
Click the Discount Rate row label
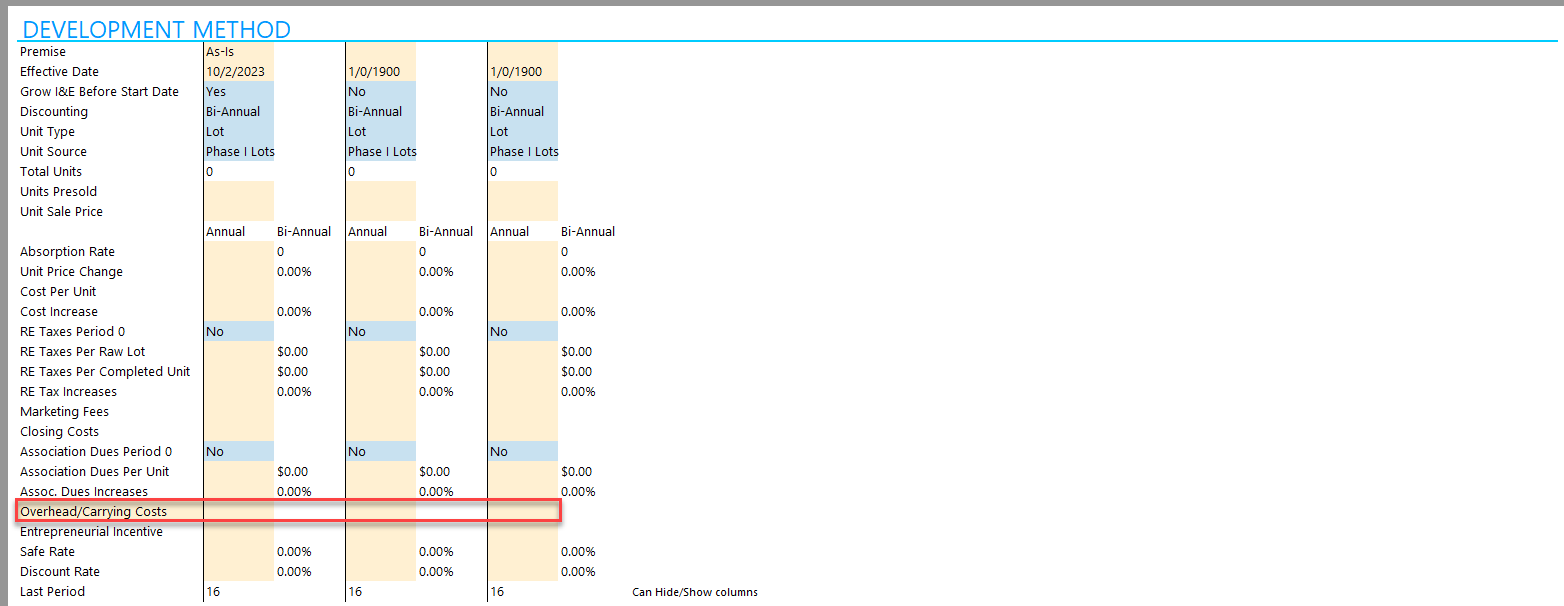click(x=59, y=571)
